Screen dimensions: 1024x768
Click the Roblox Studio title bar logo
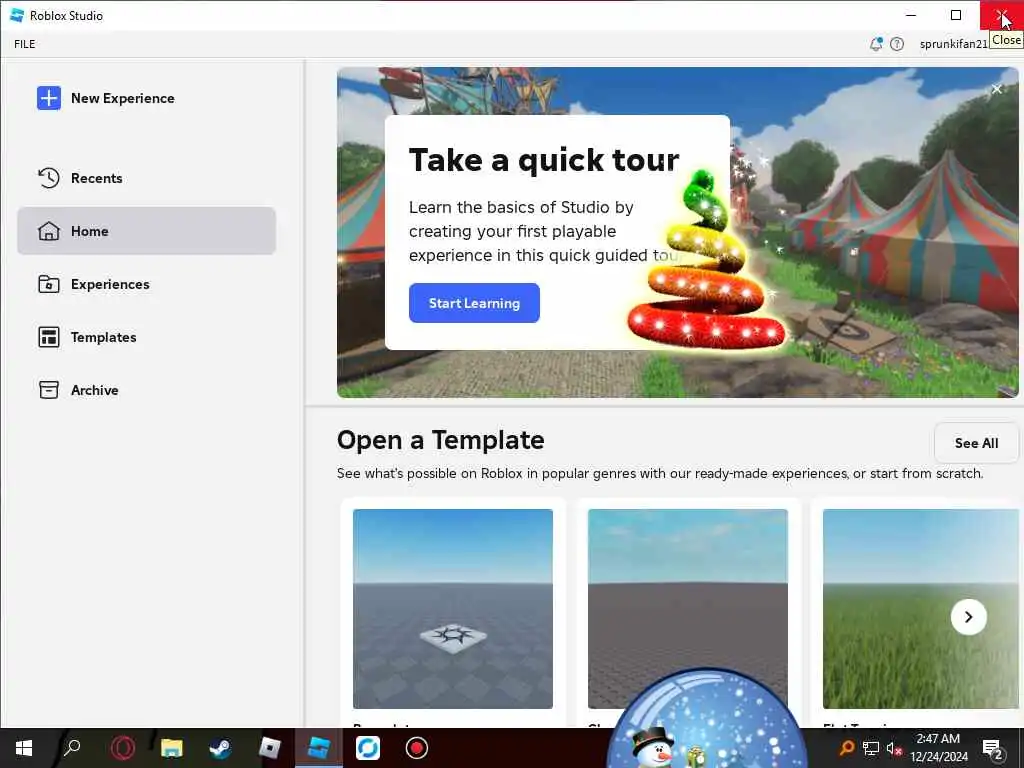pyautogui.click(x=17, y=15)
